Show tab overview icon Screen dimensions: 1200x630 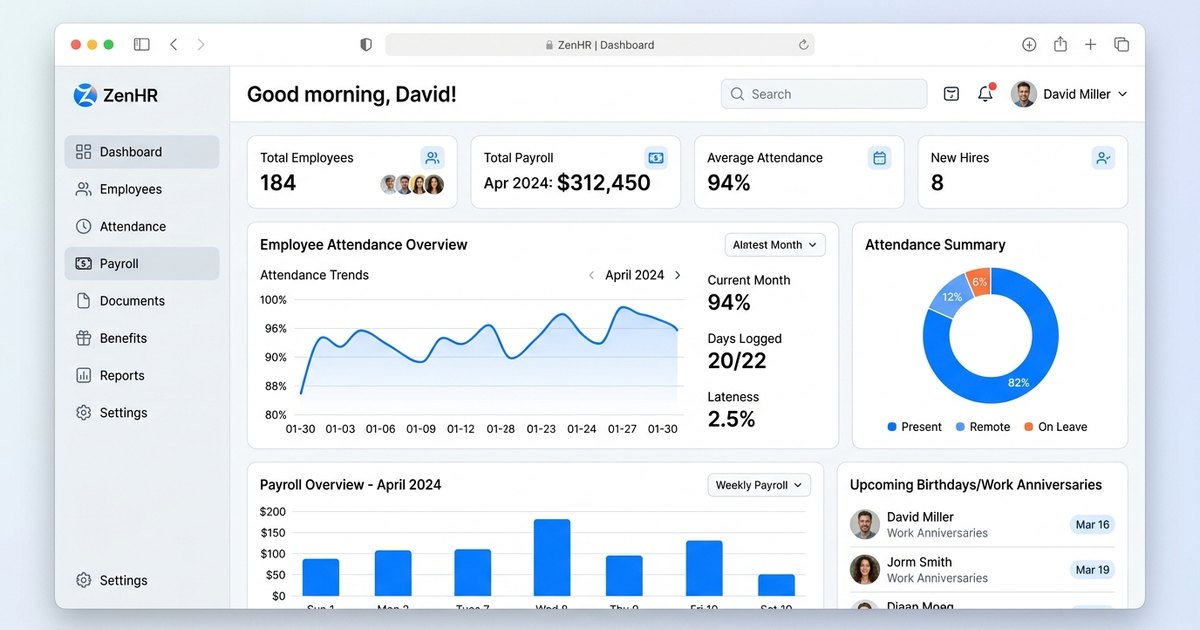1121,45
